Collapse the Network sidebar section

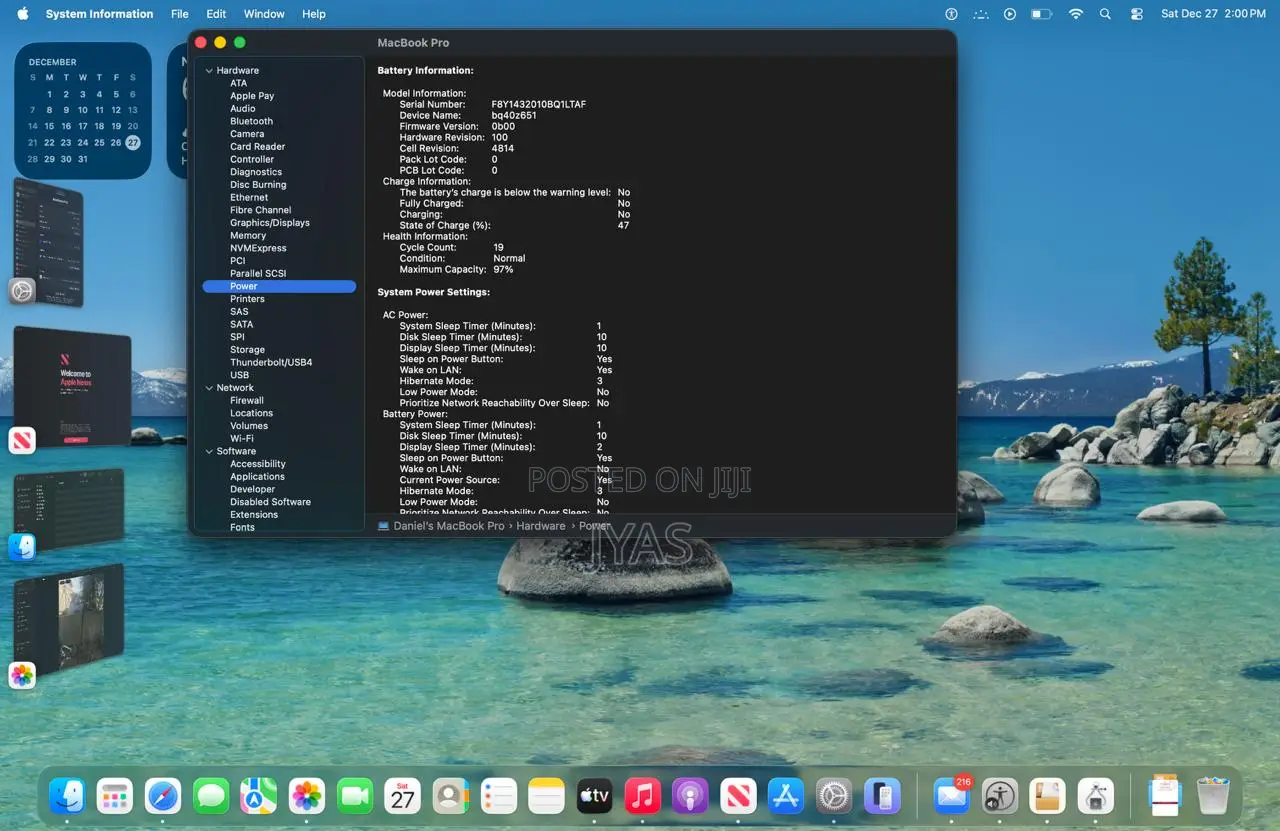coord(209,388)
